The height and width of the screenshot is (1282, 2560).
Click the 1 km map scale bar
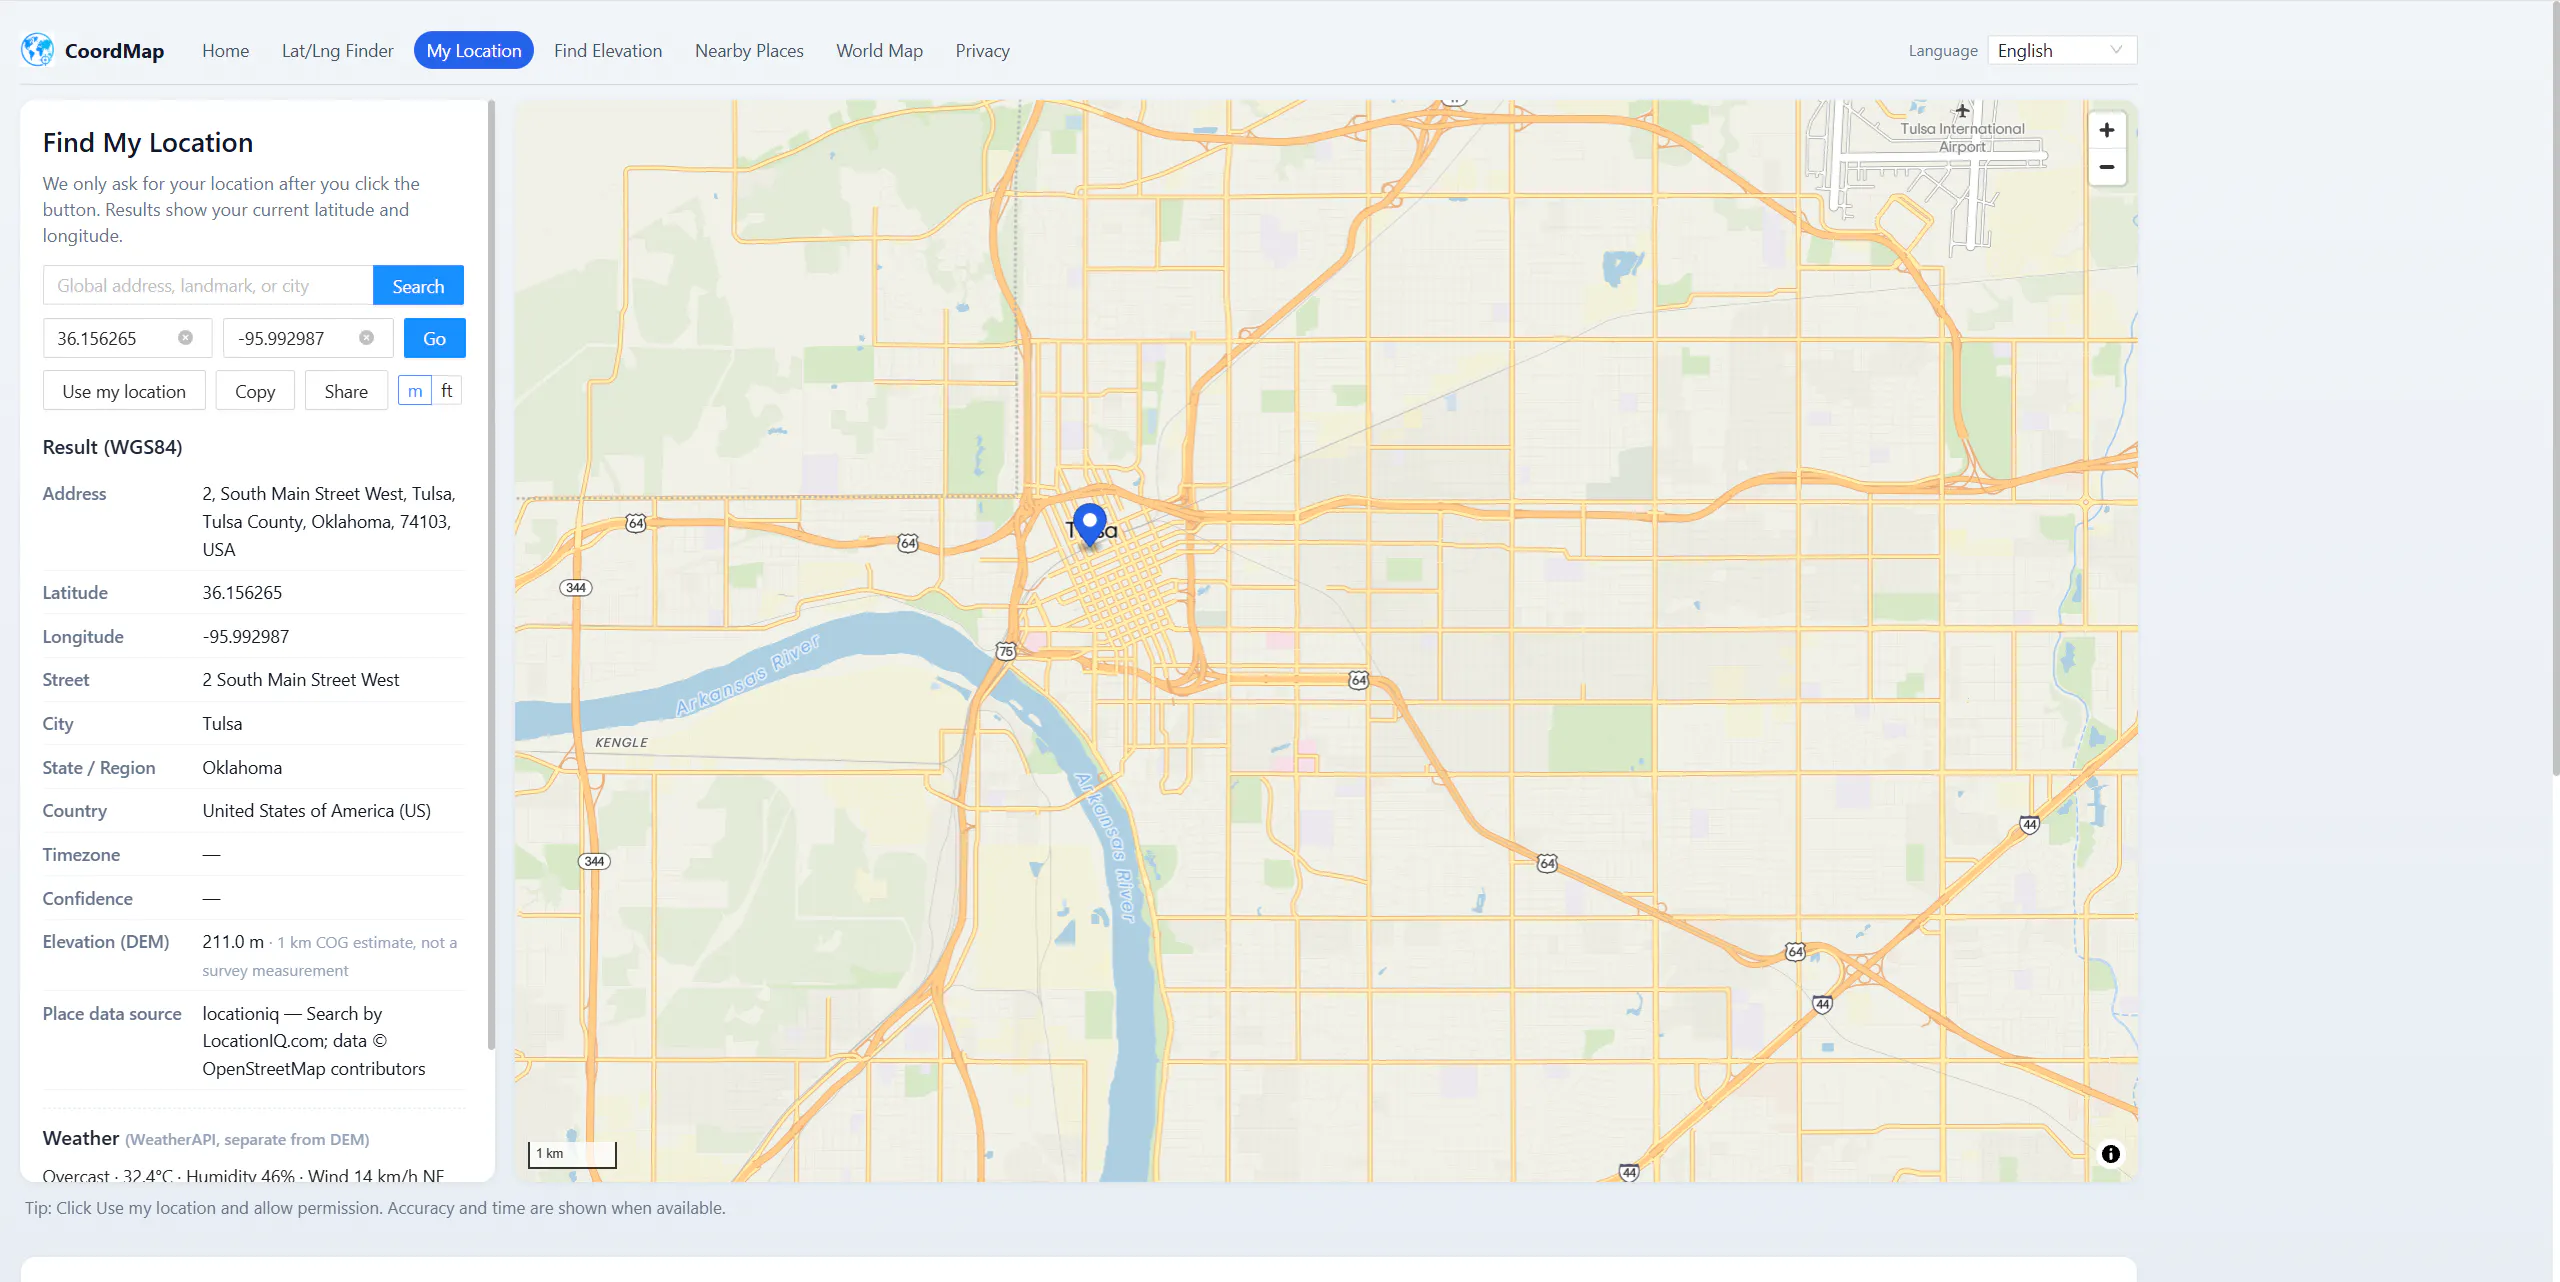tap(572, 1154)
